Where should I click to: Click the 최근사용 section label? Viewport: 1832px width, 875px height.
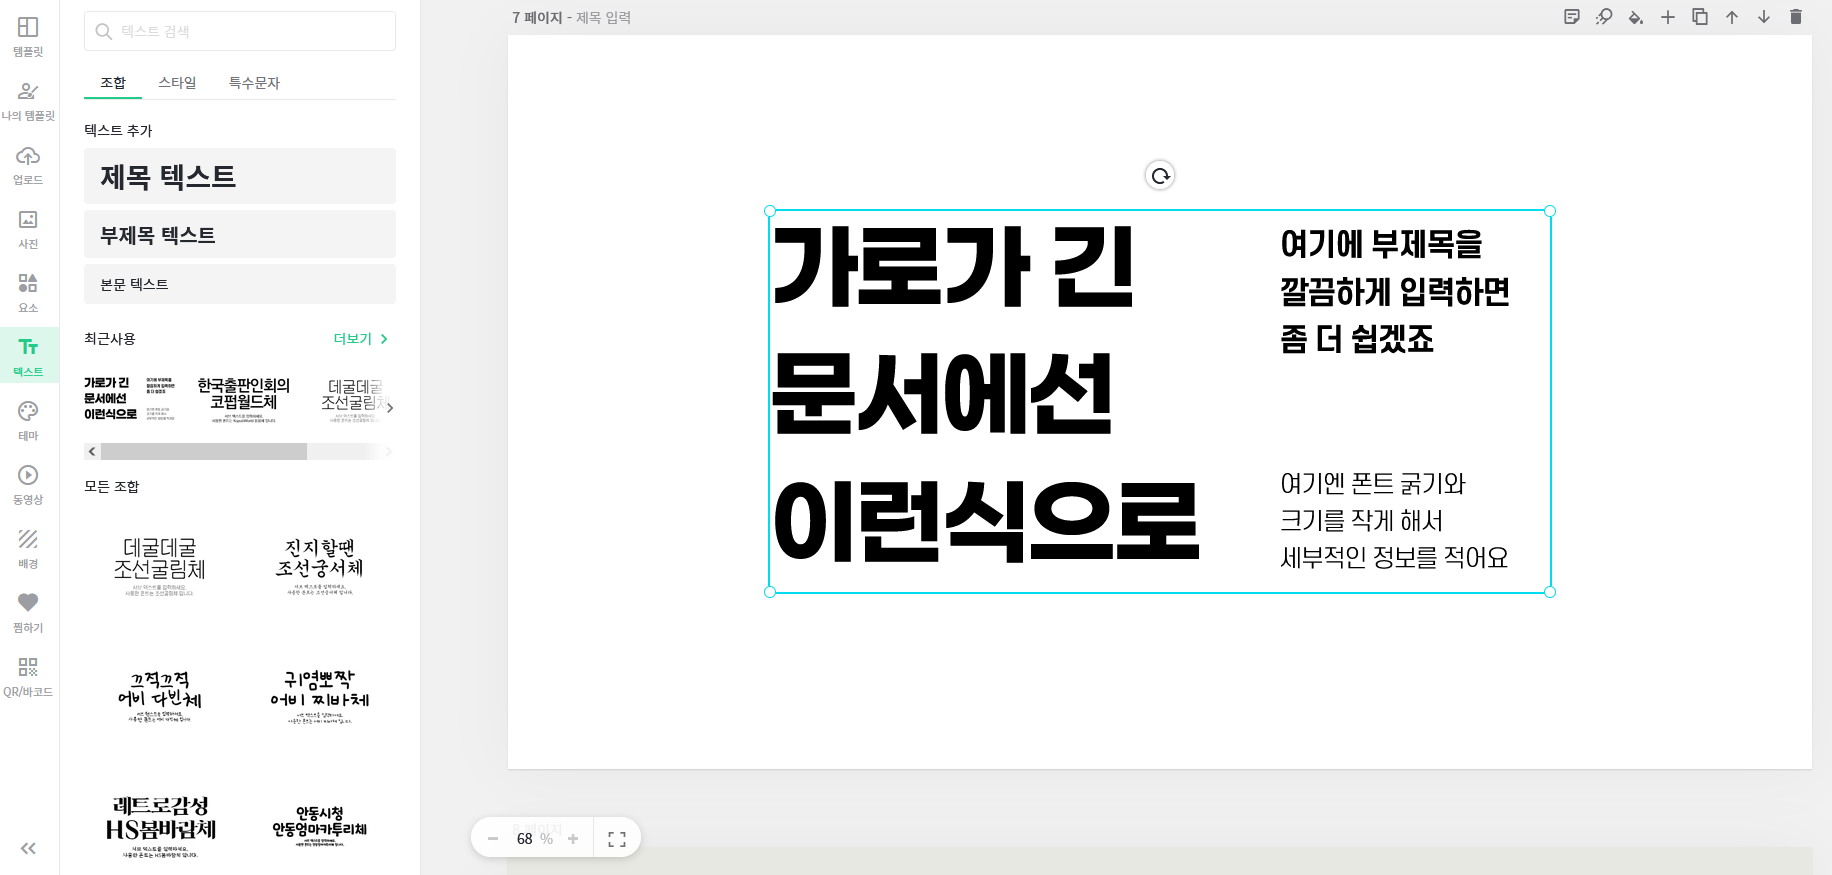(x=110, y=339)
